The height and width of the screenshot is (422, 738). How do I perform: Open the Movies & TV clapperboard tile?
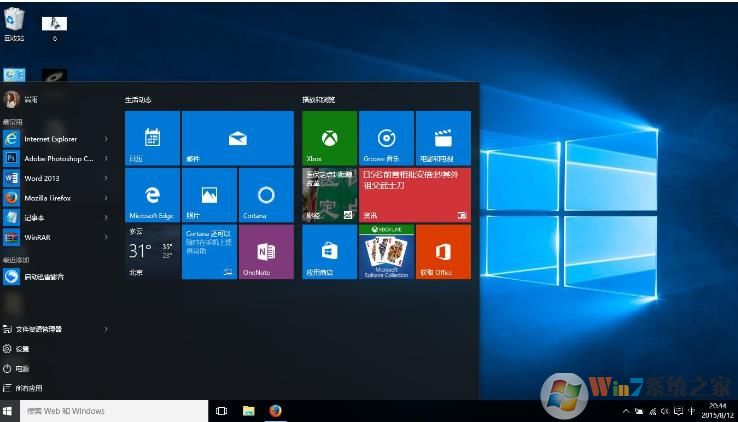click(443, 138)
